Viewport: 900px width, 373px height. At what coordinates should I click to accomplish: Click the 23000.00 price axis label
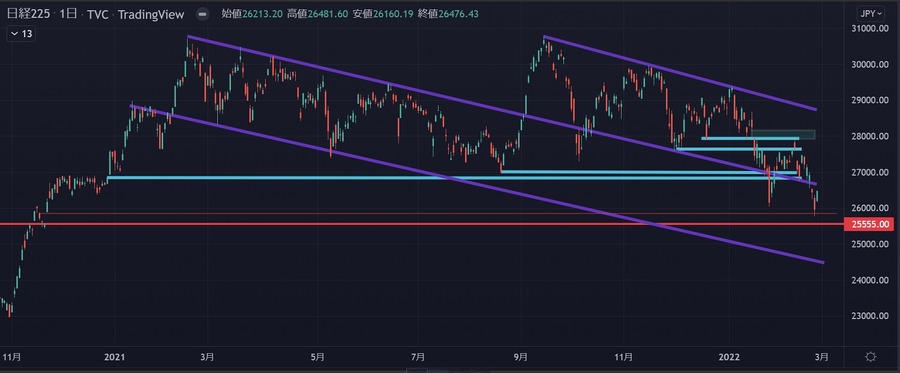(871, 316)
